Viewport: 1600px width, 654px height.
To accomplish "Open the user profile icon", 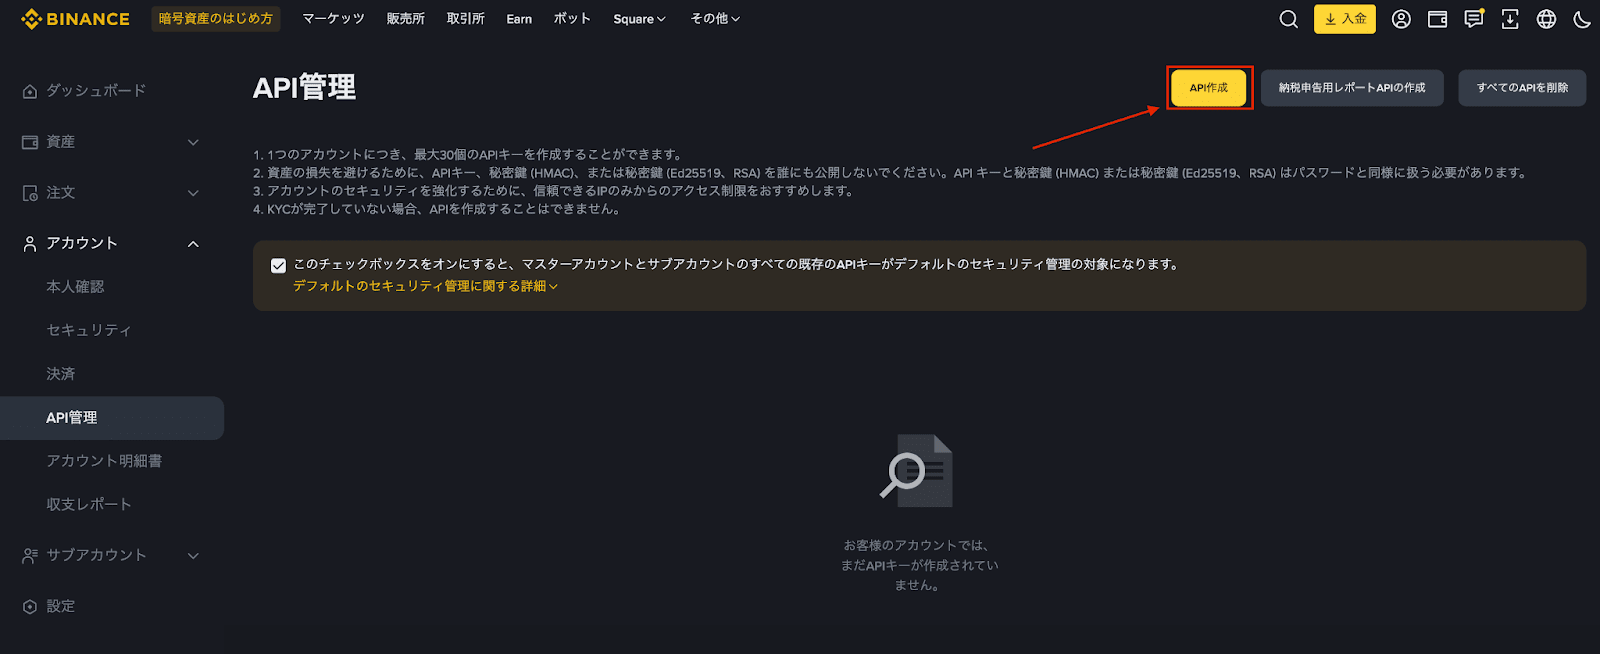I will 1401,19.
